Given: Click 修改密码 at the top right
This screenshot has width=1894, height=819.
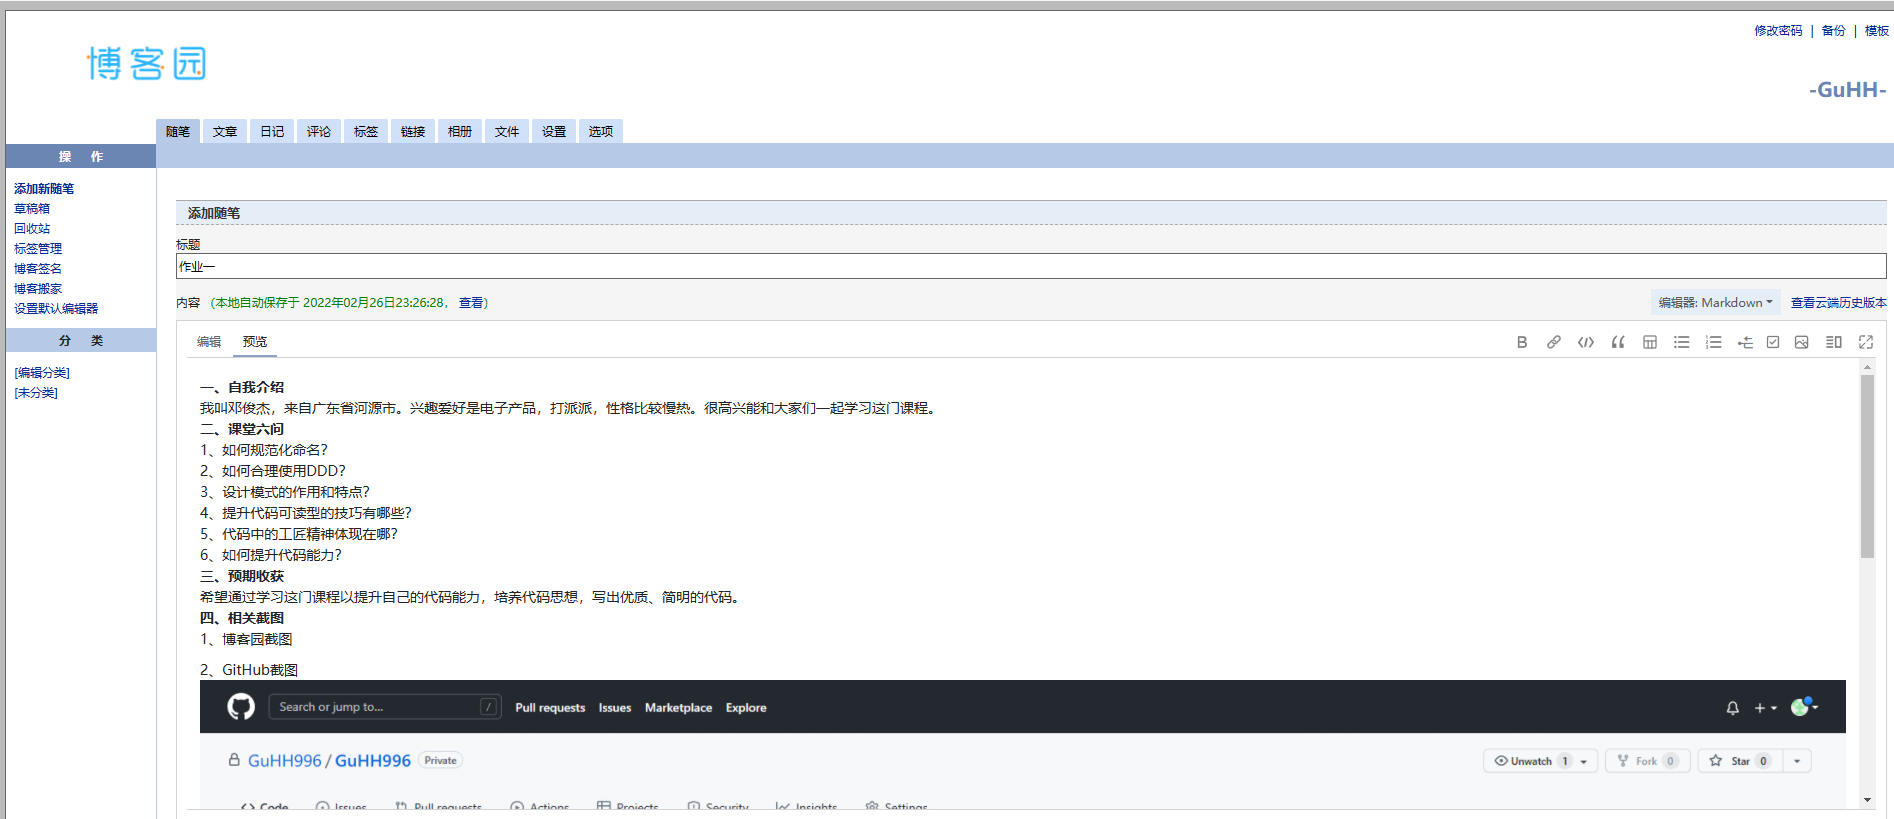Looking at the screenshot, I should [1778, 31].
